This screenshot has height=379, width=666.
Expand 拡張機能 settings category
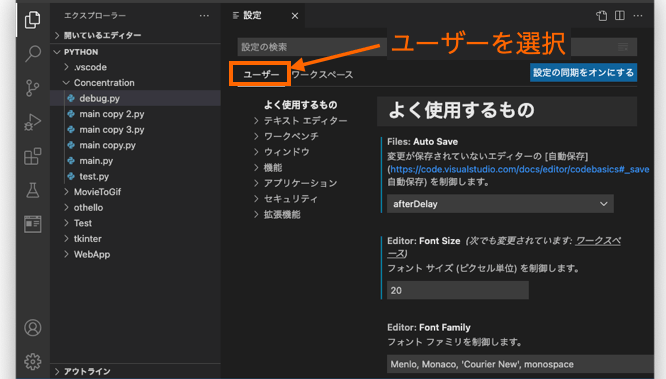tap(277, 215)
